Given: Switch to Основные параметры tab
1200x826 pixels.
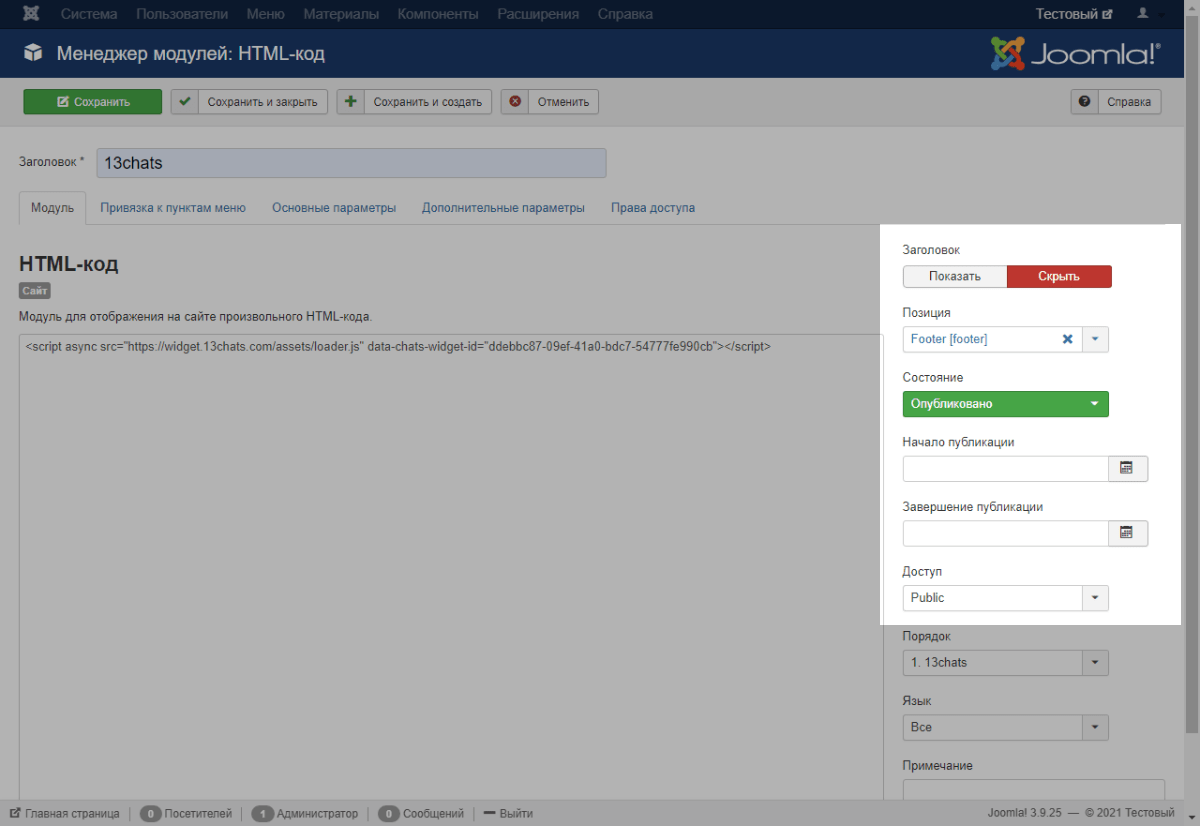Looking at the screenshot, I should coord(334,208).
